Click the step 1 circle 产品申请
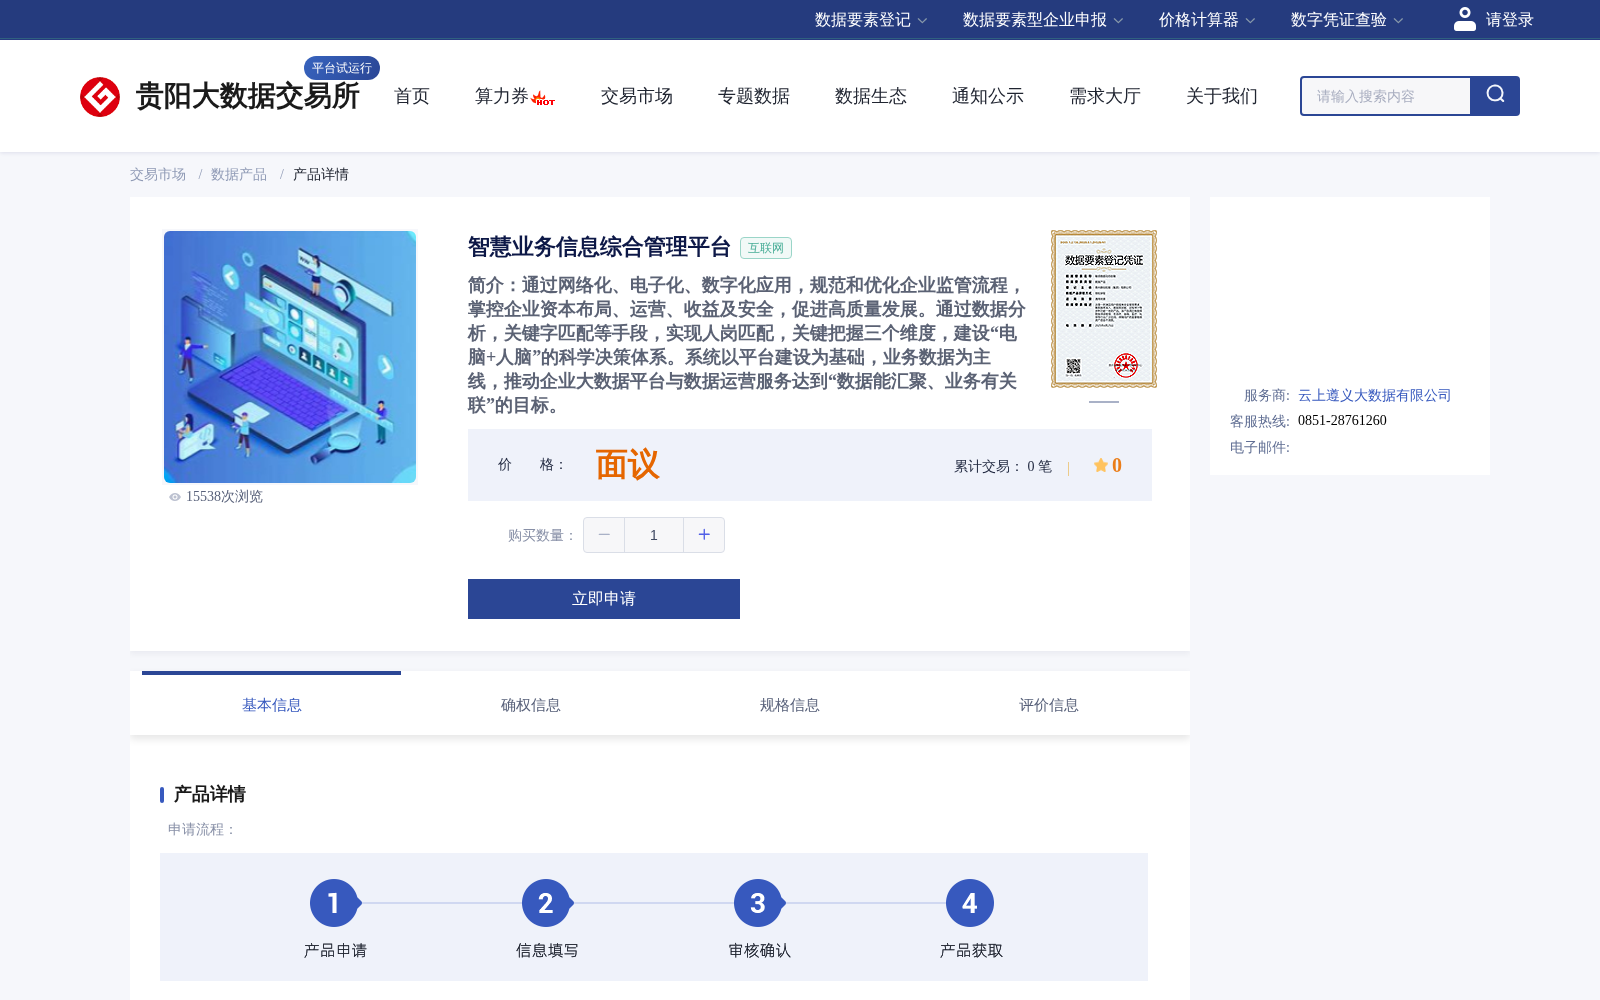1600x1000 pixels. [334, 903]
